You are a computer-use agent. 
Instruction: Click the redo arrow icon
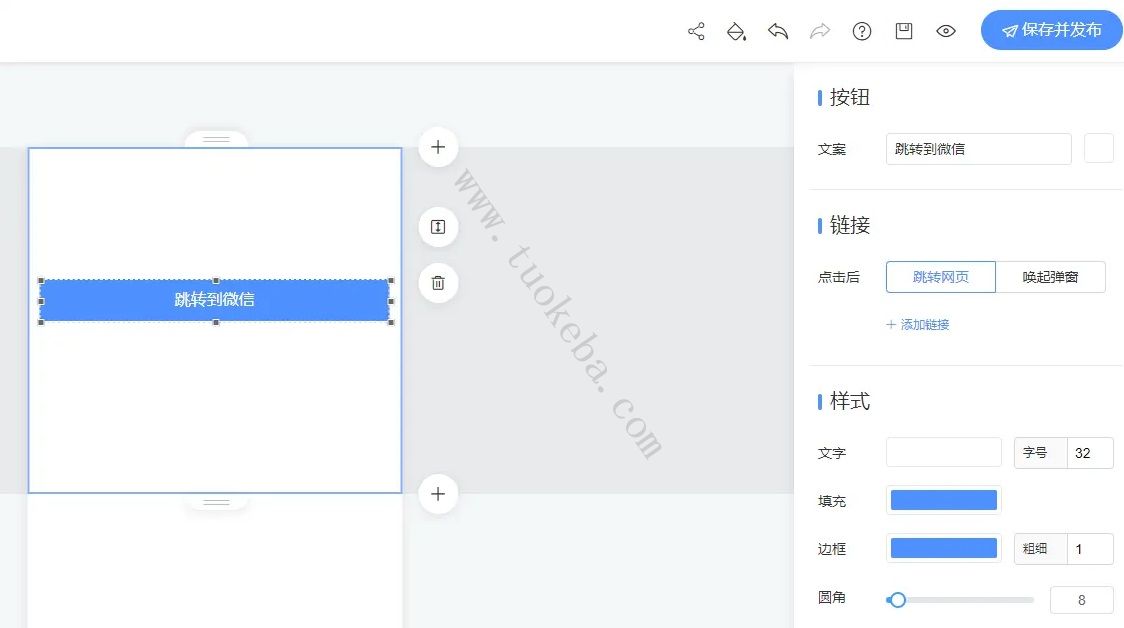pos(820,31)
